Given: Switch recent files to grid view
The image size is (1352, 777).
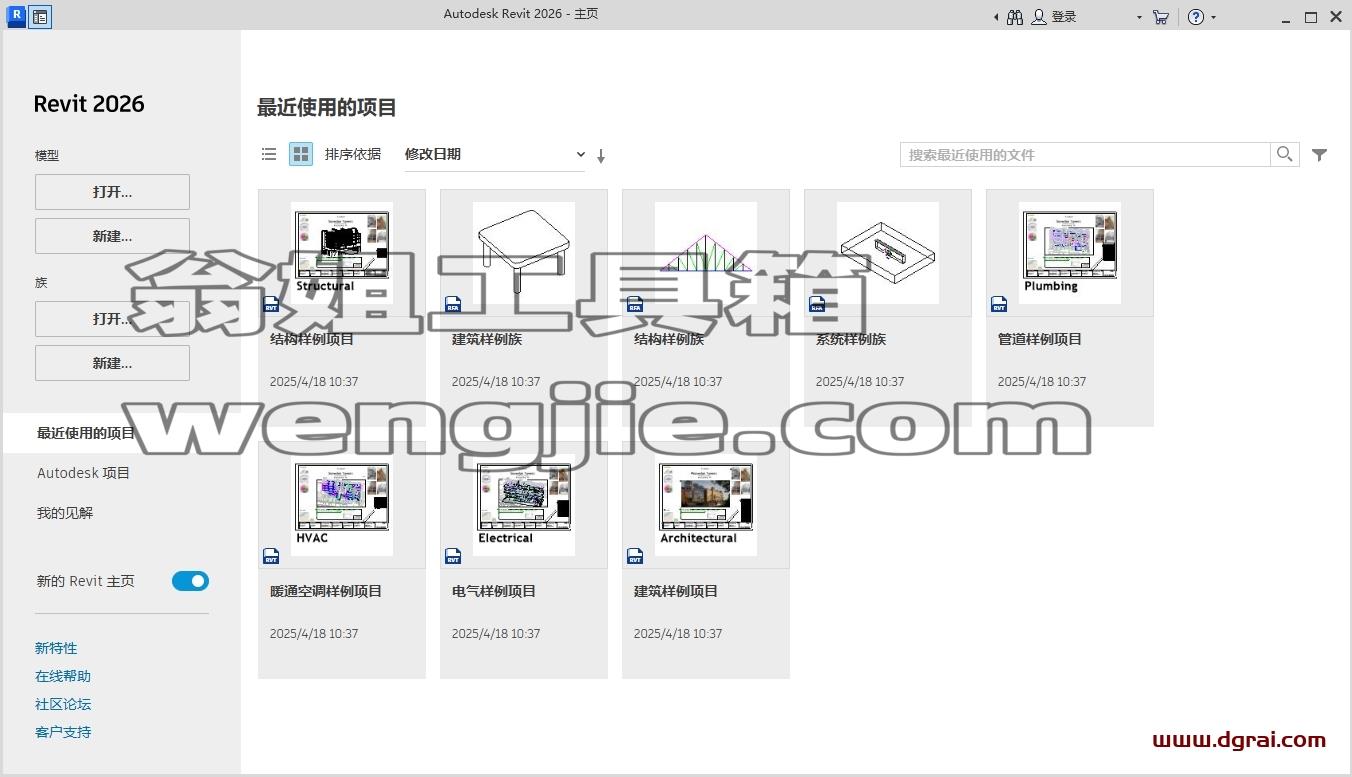Looking at the screenshot, I should pos(301,154).
